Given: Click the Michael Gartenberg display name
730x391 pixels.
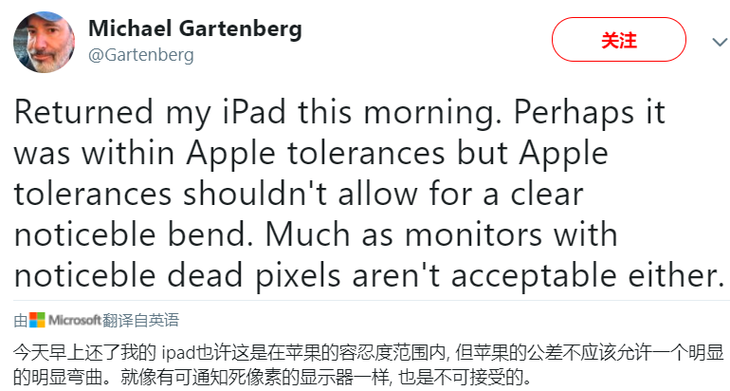Looking at the screenshot, I should tap(195, 28).
